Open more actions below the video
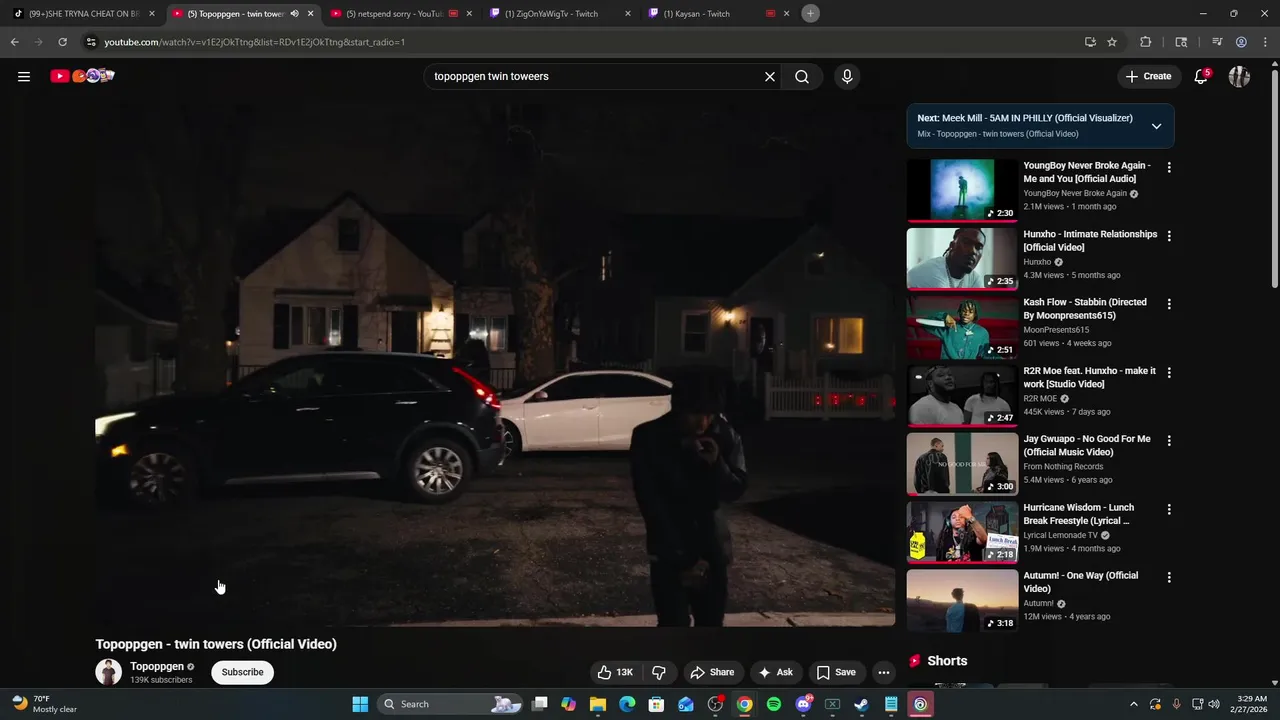The image size is (1280, 720). (x=883, y=672)
